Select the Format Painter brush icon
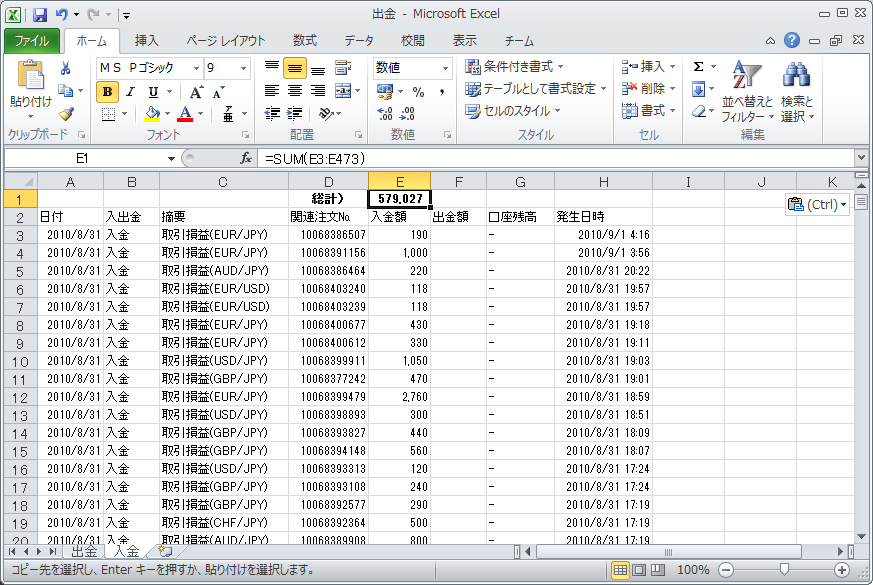 coord(66,114)
